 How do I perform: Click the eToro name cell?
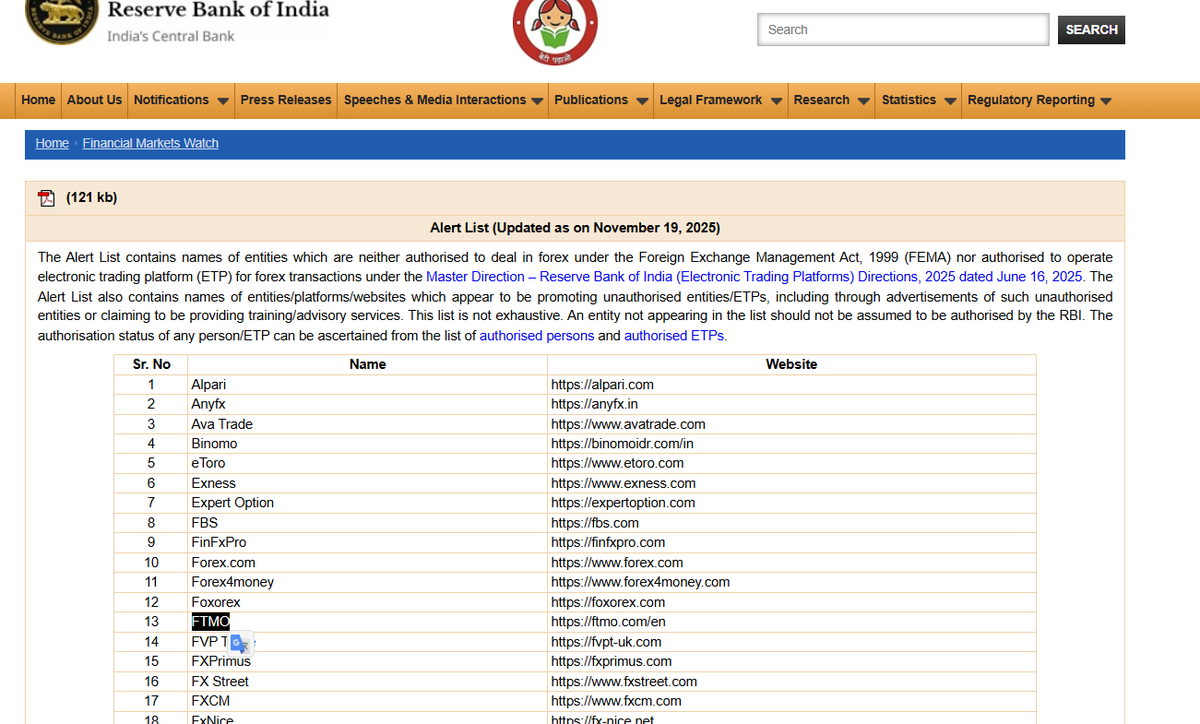click(367, 463)
